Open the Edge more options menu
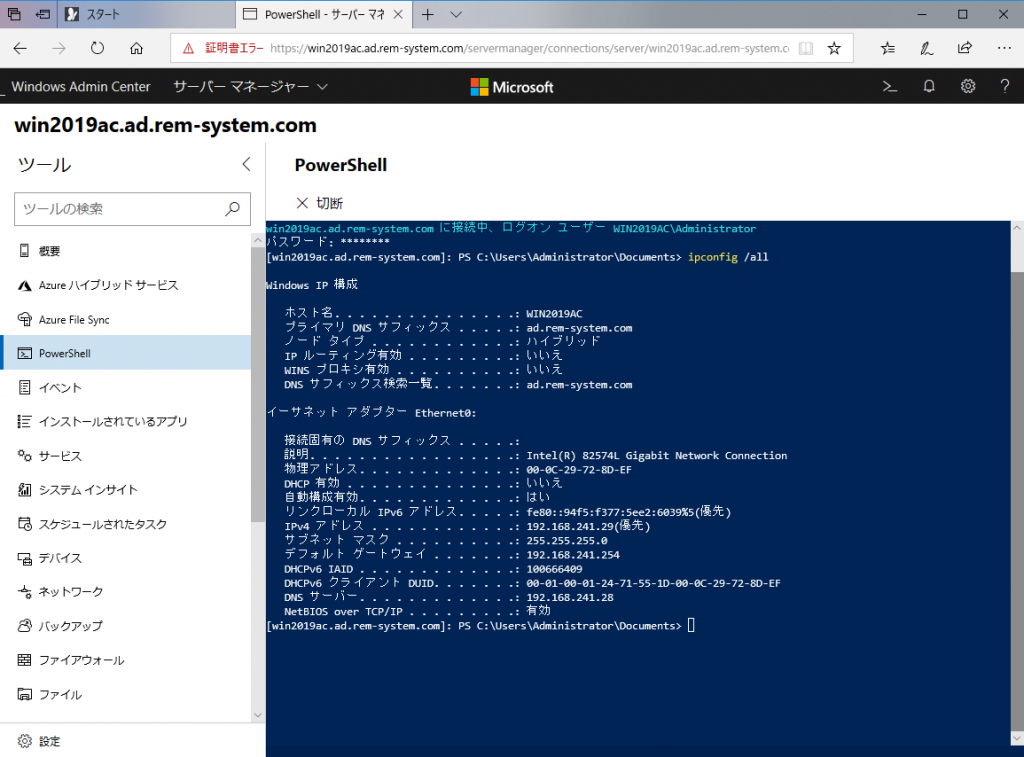 click(x=1004, y=47)
